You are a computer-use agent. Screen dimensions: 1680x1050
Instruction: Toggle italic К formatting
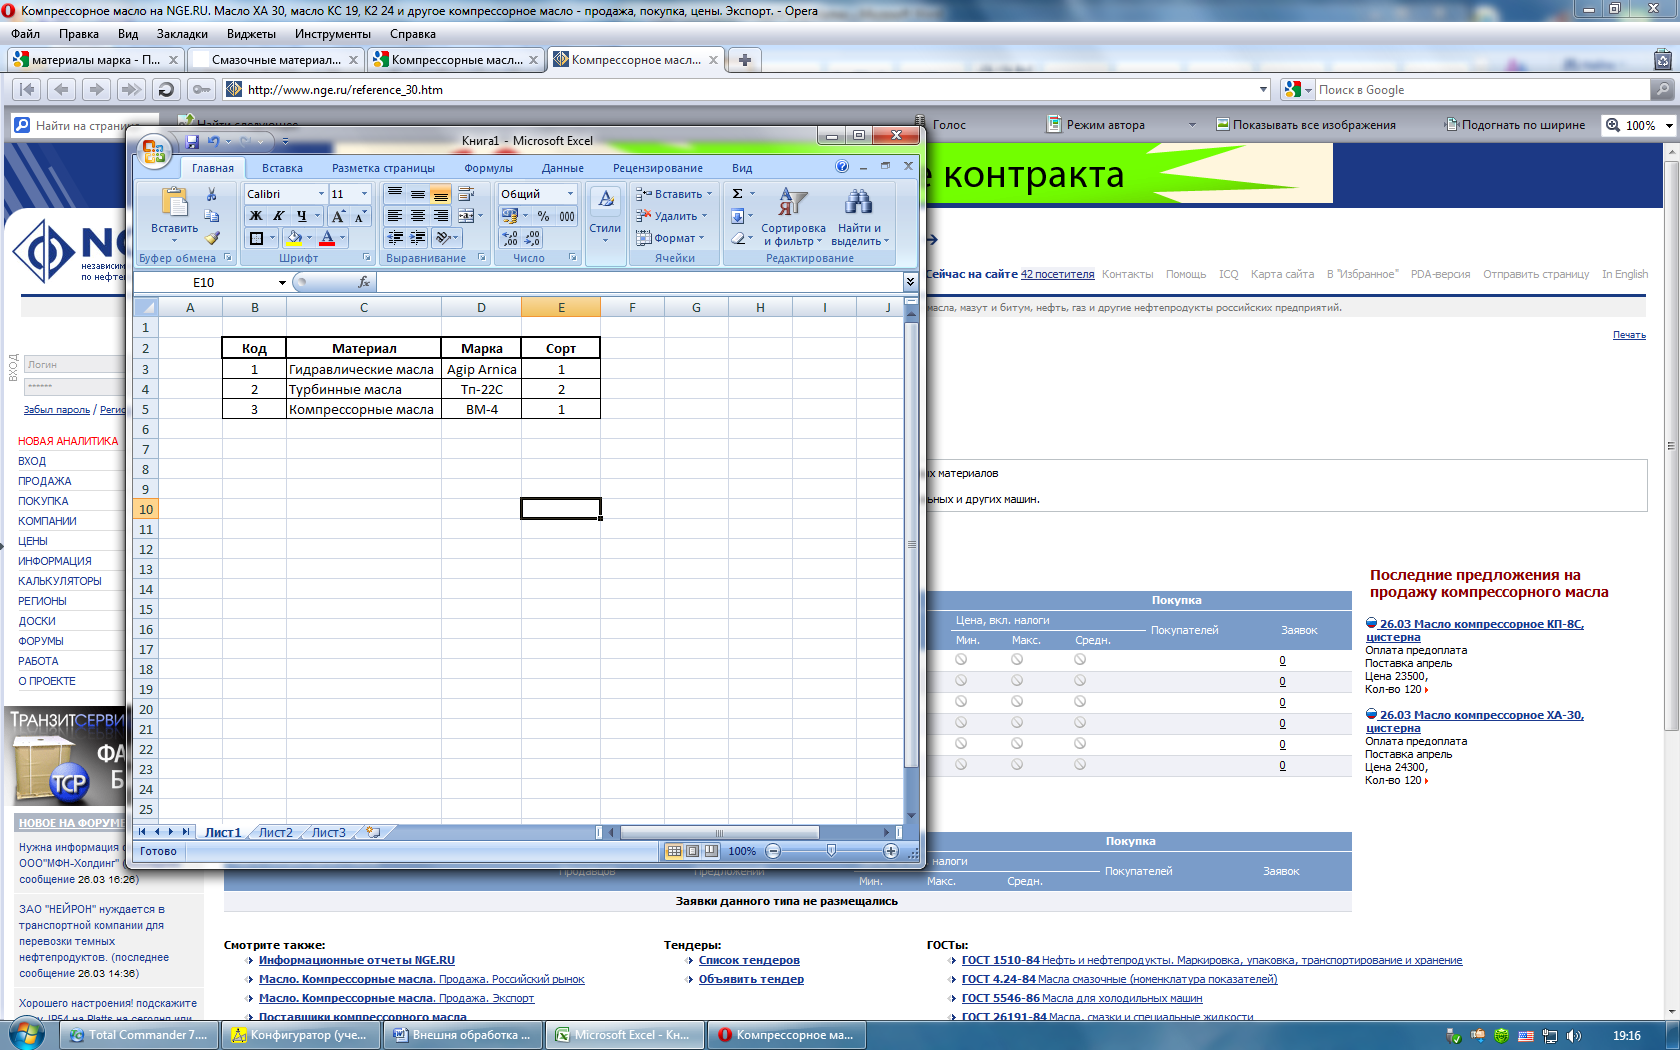tap(279, 216)
